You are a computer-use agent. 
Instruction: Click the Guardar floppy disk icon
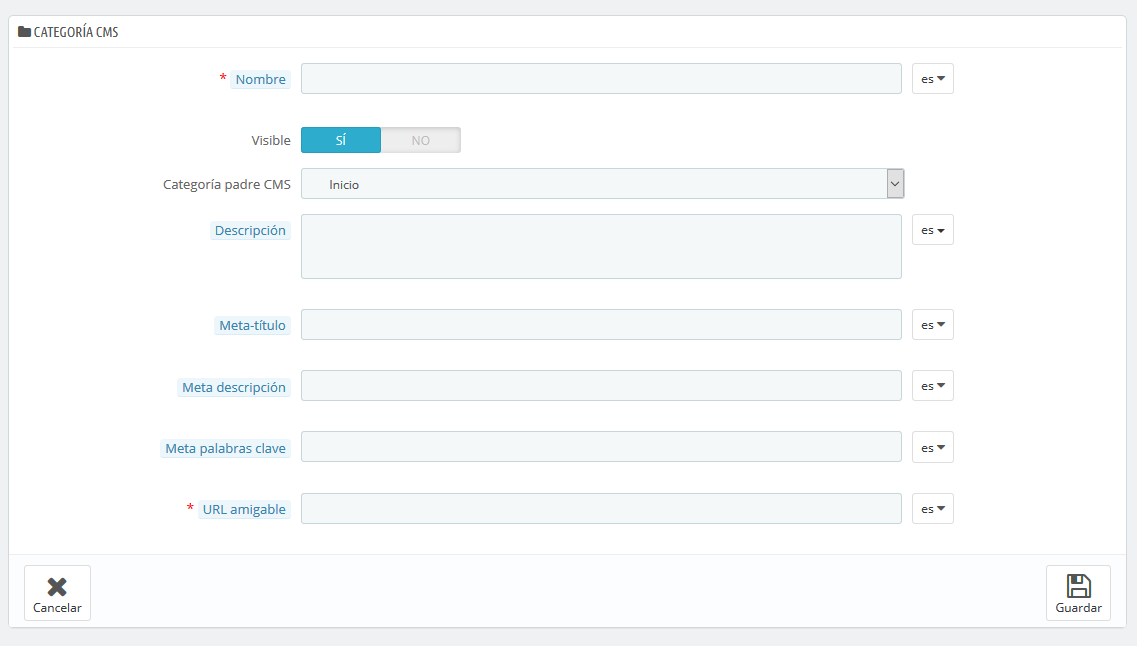[1078, 586]
